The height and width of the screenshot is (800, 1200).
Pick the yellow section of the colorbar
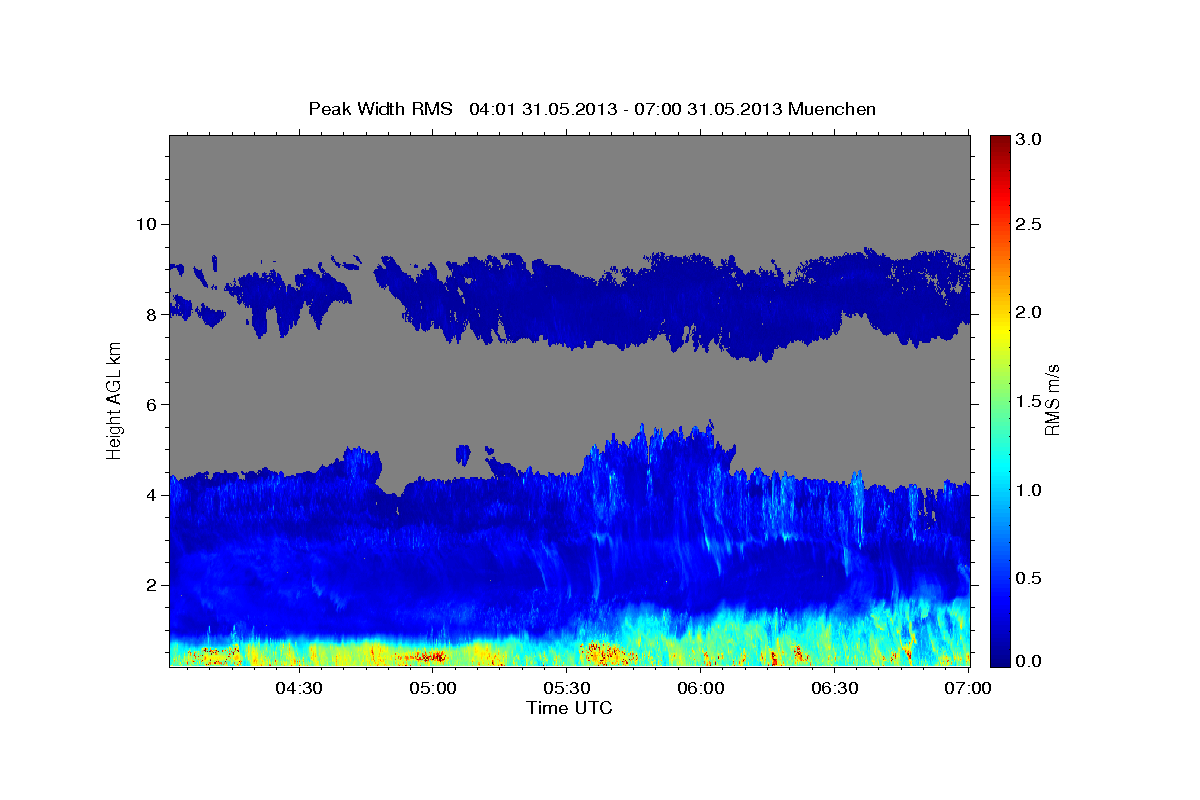click(x=999, y=330)
